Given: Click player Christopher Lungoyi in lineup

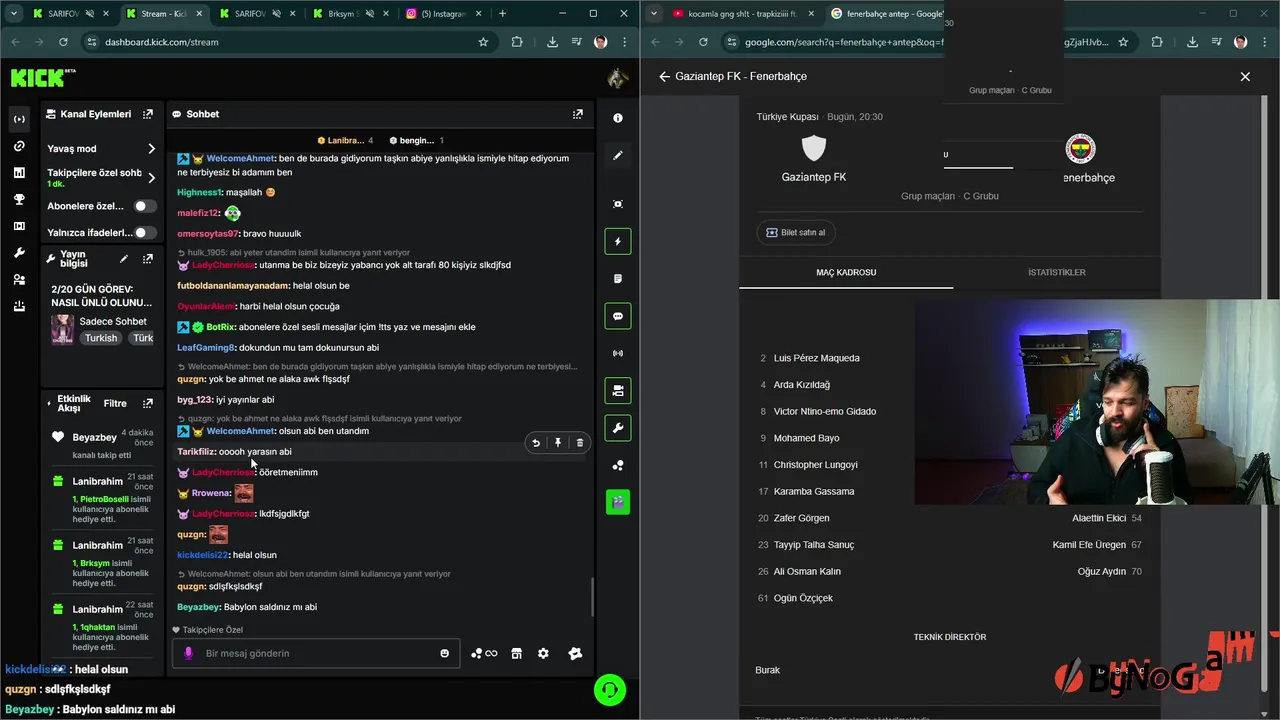Looking at the screenshot, I should pyautogui.click(x=815, y=465).
